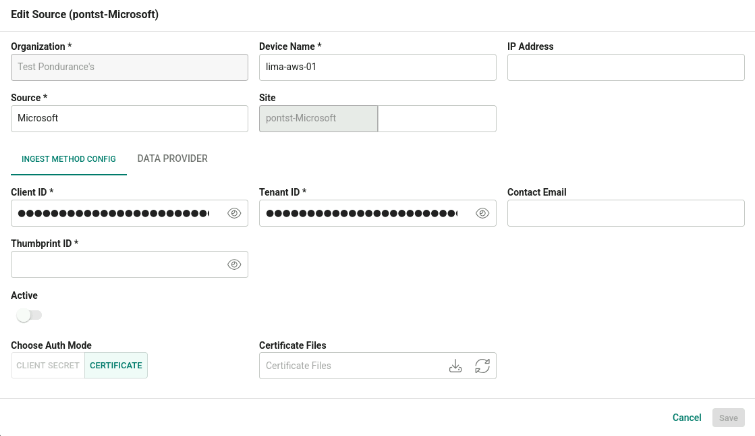The height and width of the screenshot is (436, 755).
Task: Switch to the Data Provider tab
Action: [172, 159]
